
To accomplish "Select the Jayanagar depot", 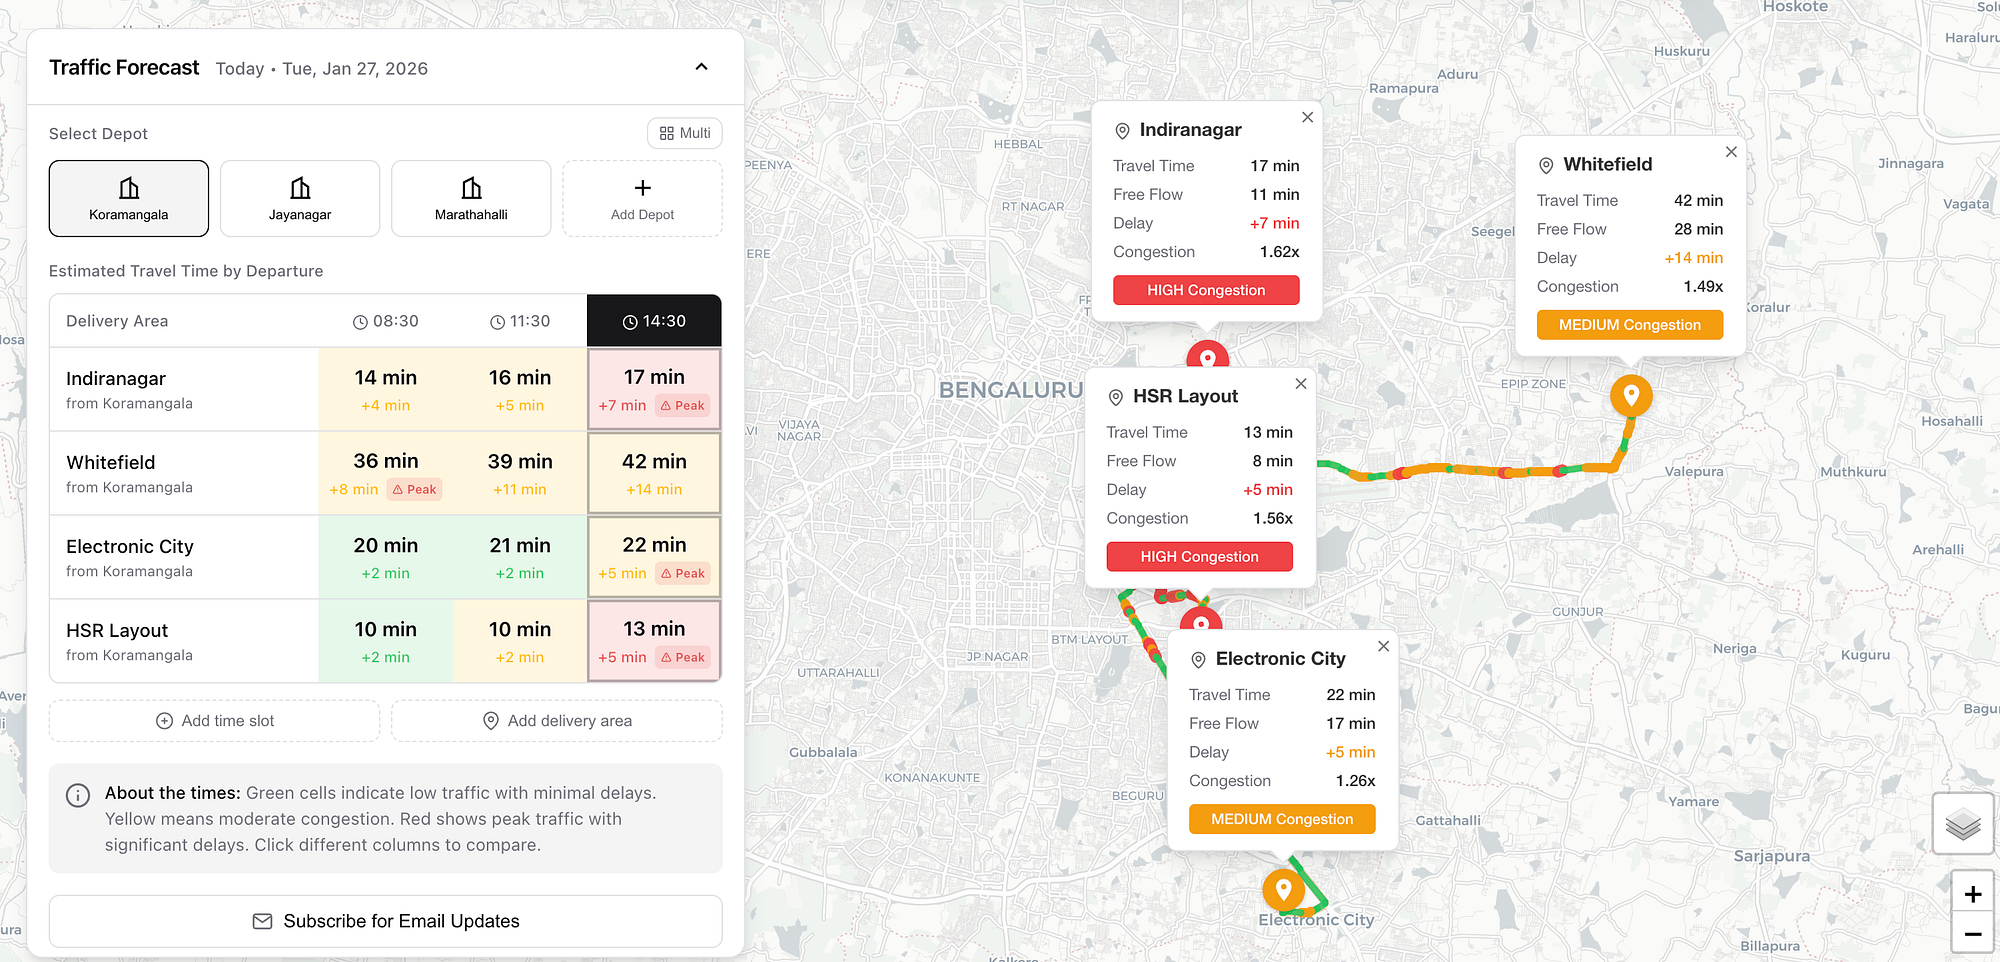I will click(300, 198).
